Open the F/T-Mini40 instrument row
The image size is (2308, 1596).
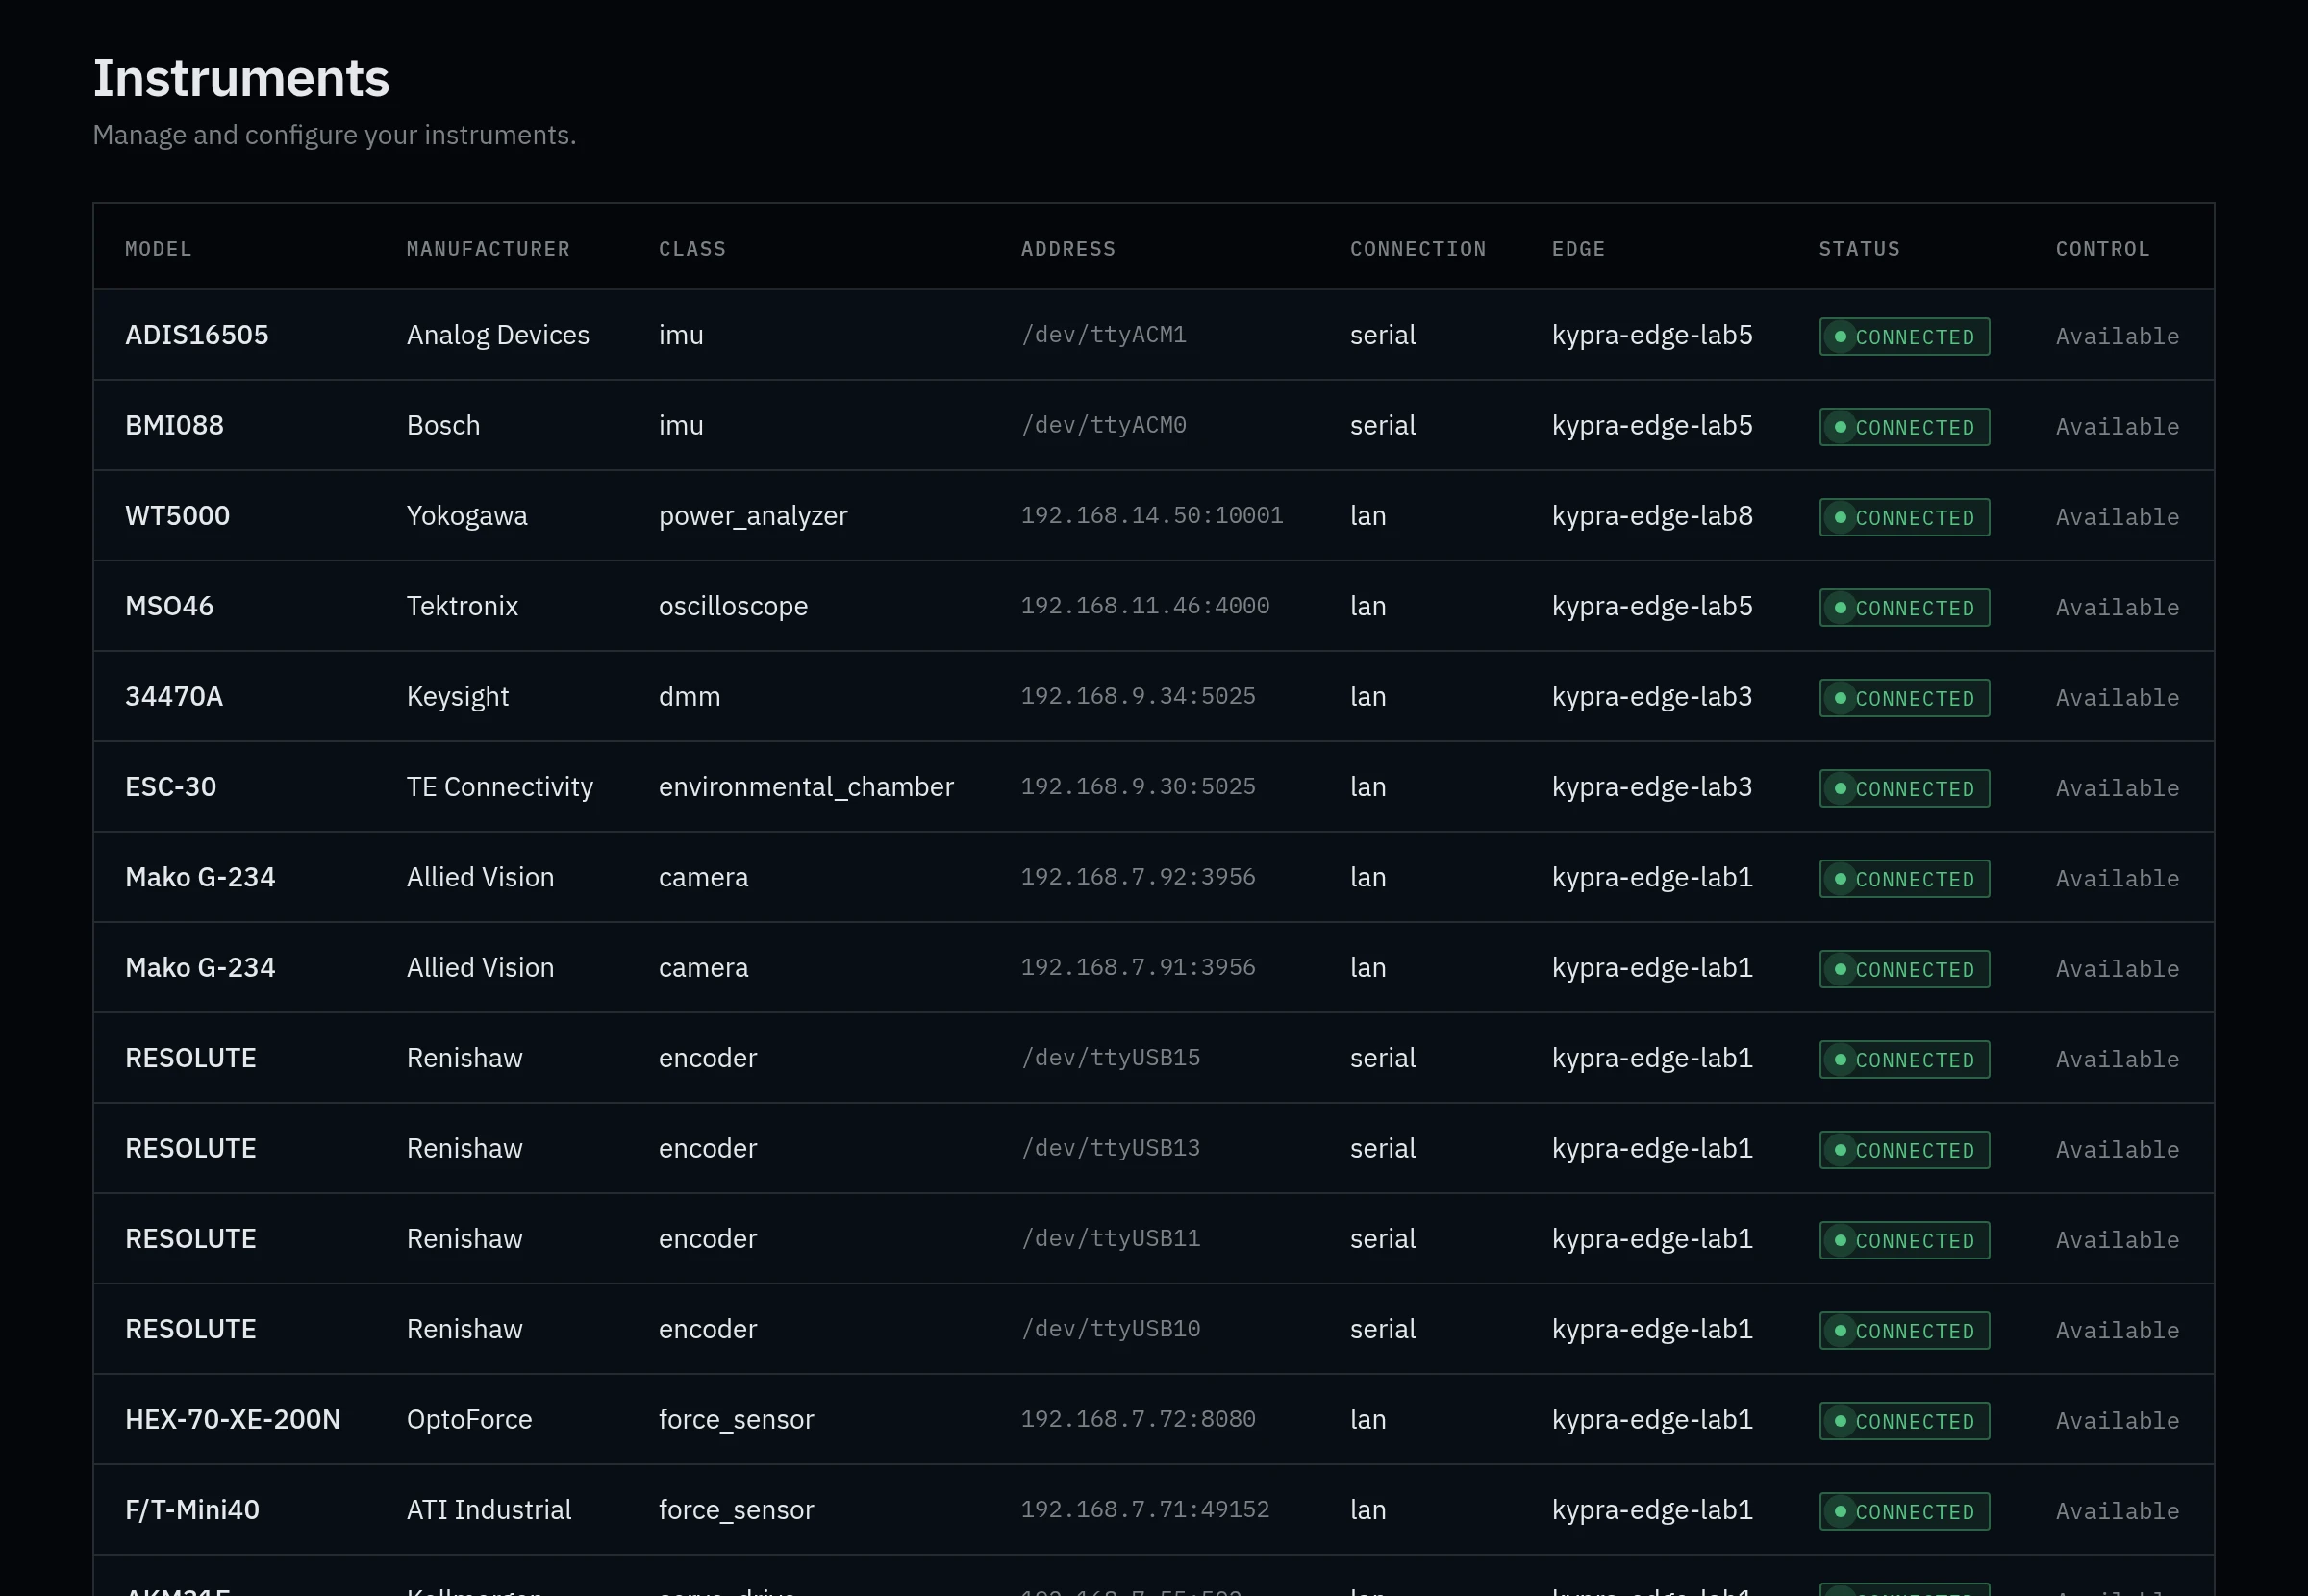coord(1153,1510)
